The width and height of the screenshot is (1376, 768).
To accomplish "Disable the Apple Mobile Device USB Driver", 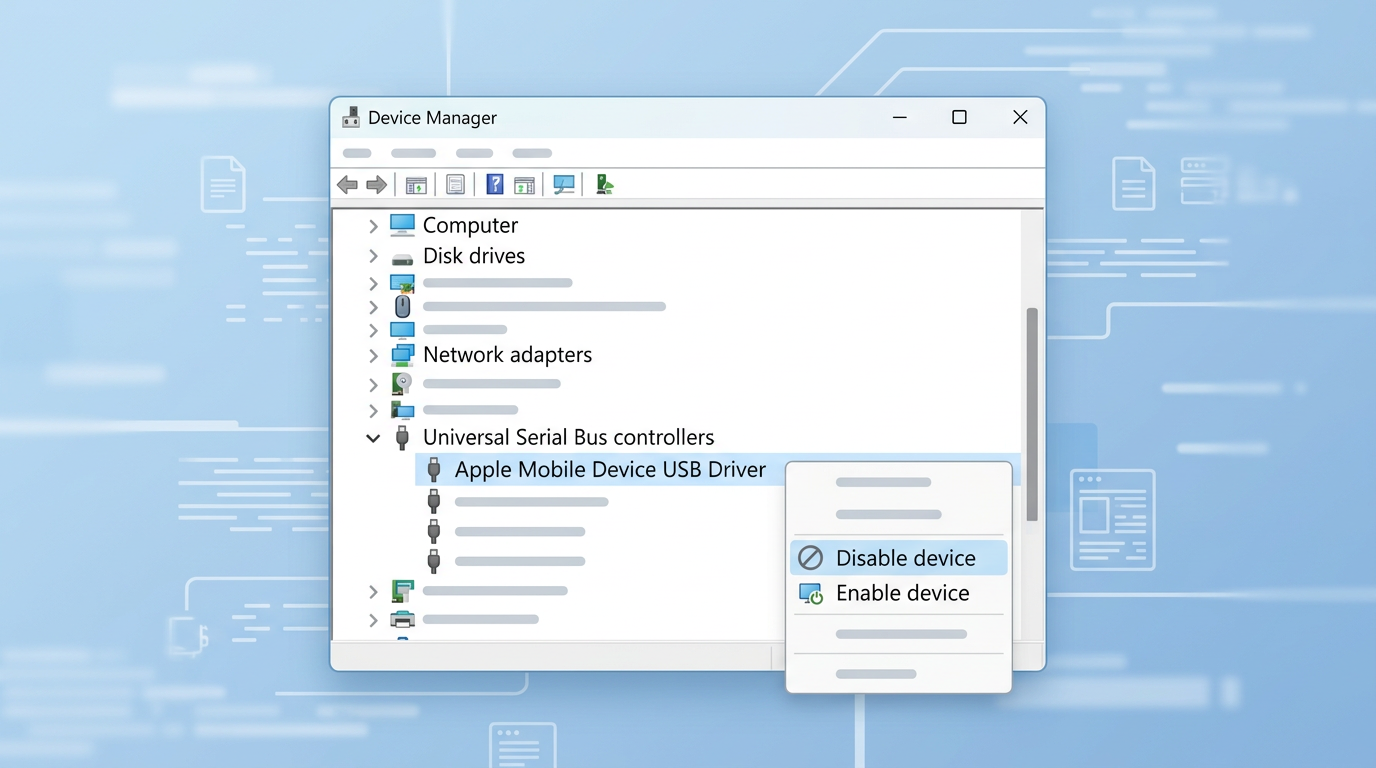I will click(x=905, y=557).
